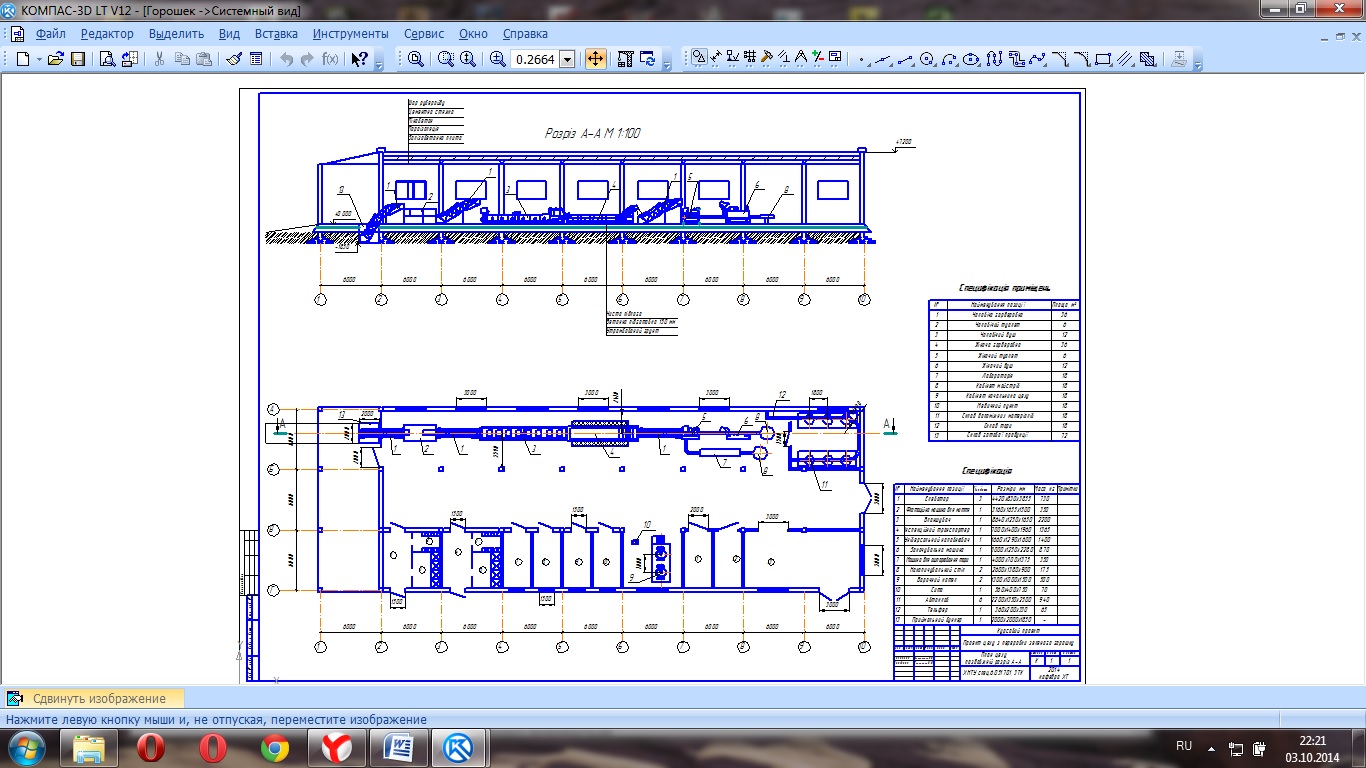Activate the What's This help cursor
This screenshot has height=768, width=1366.
click(x=360, y=59)
